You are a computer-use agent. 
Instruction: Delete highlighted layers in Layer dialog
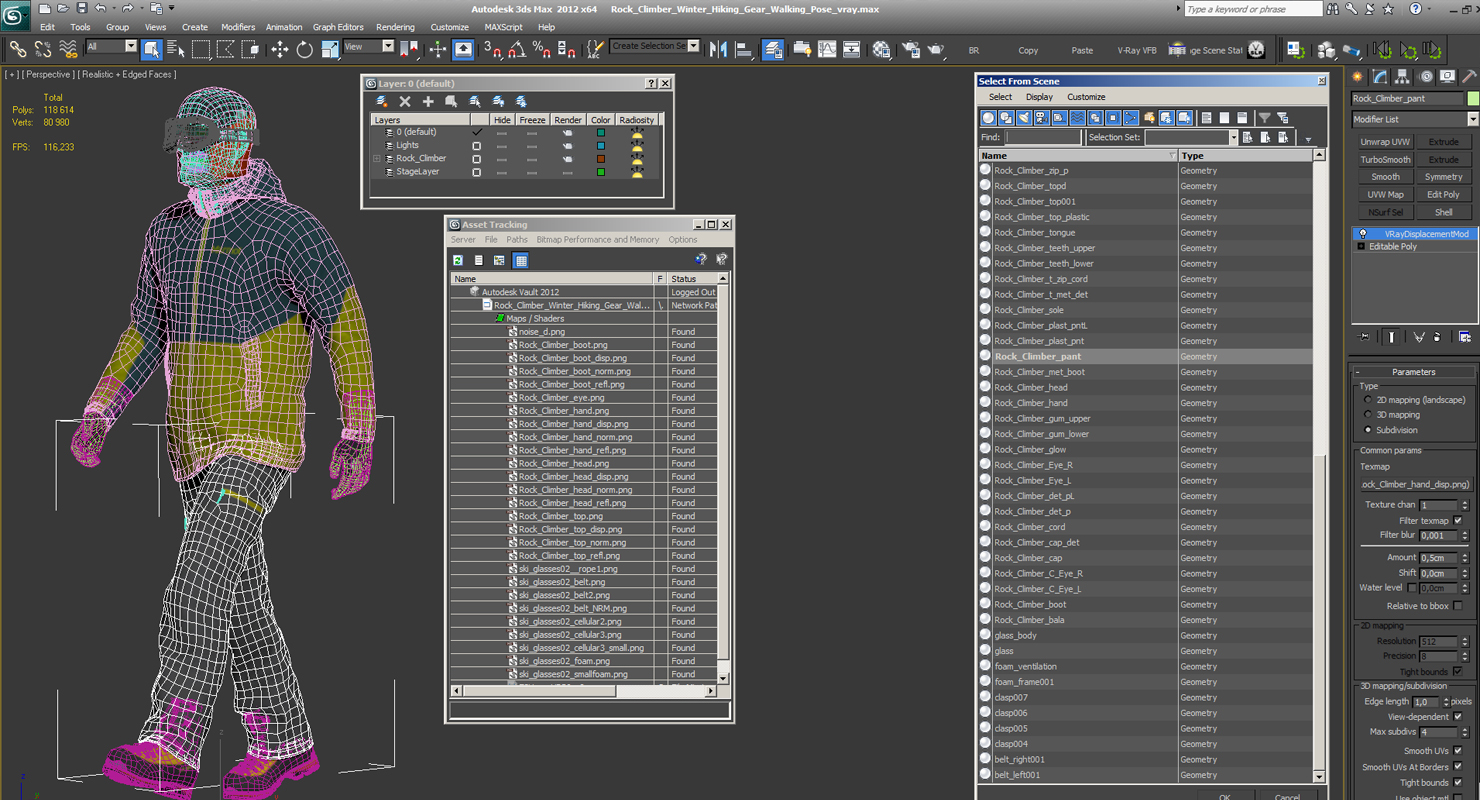405,101
